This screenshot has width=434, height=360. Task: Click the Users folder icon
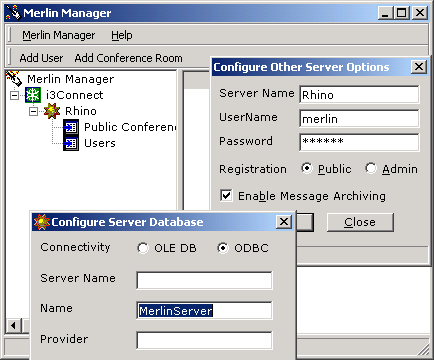[x=71, y=143]
